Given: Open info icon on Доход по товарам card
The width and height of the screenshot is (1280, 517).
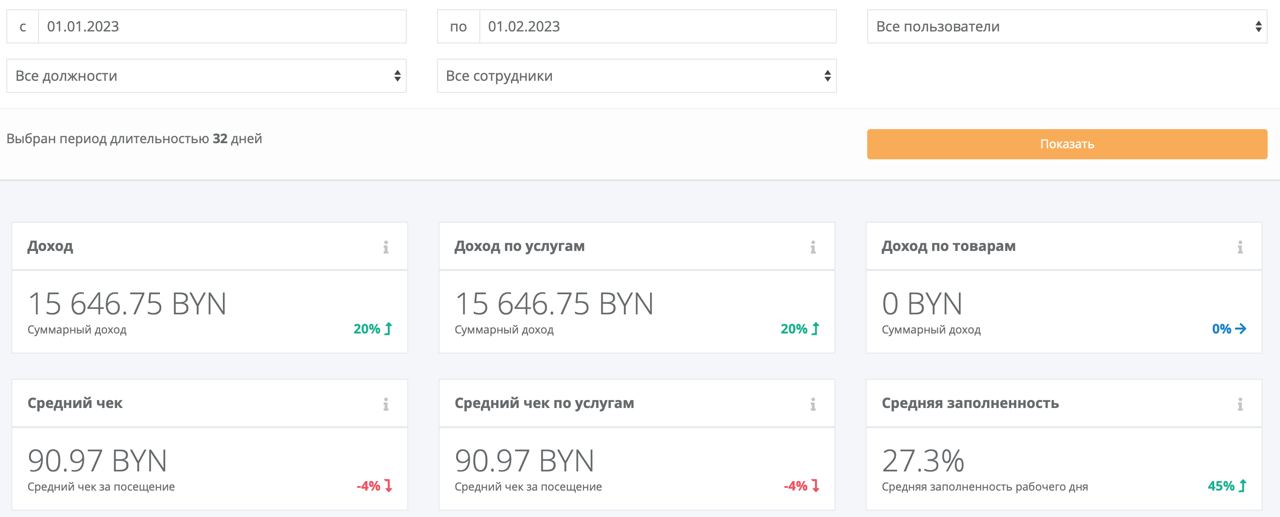Looking at the screenshot, I should click(x=1240, y=247).
